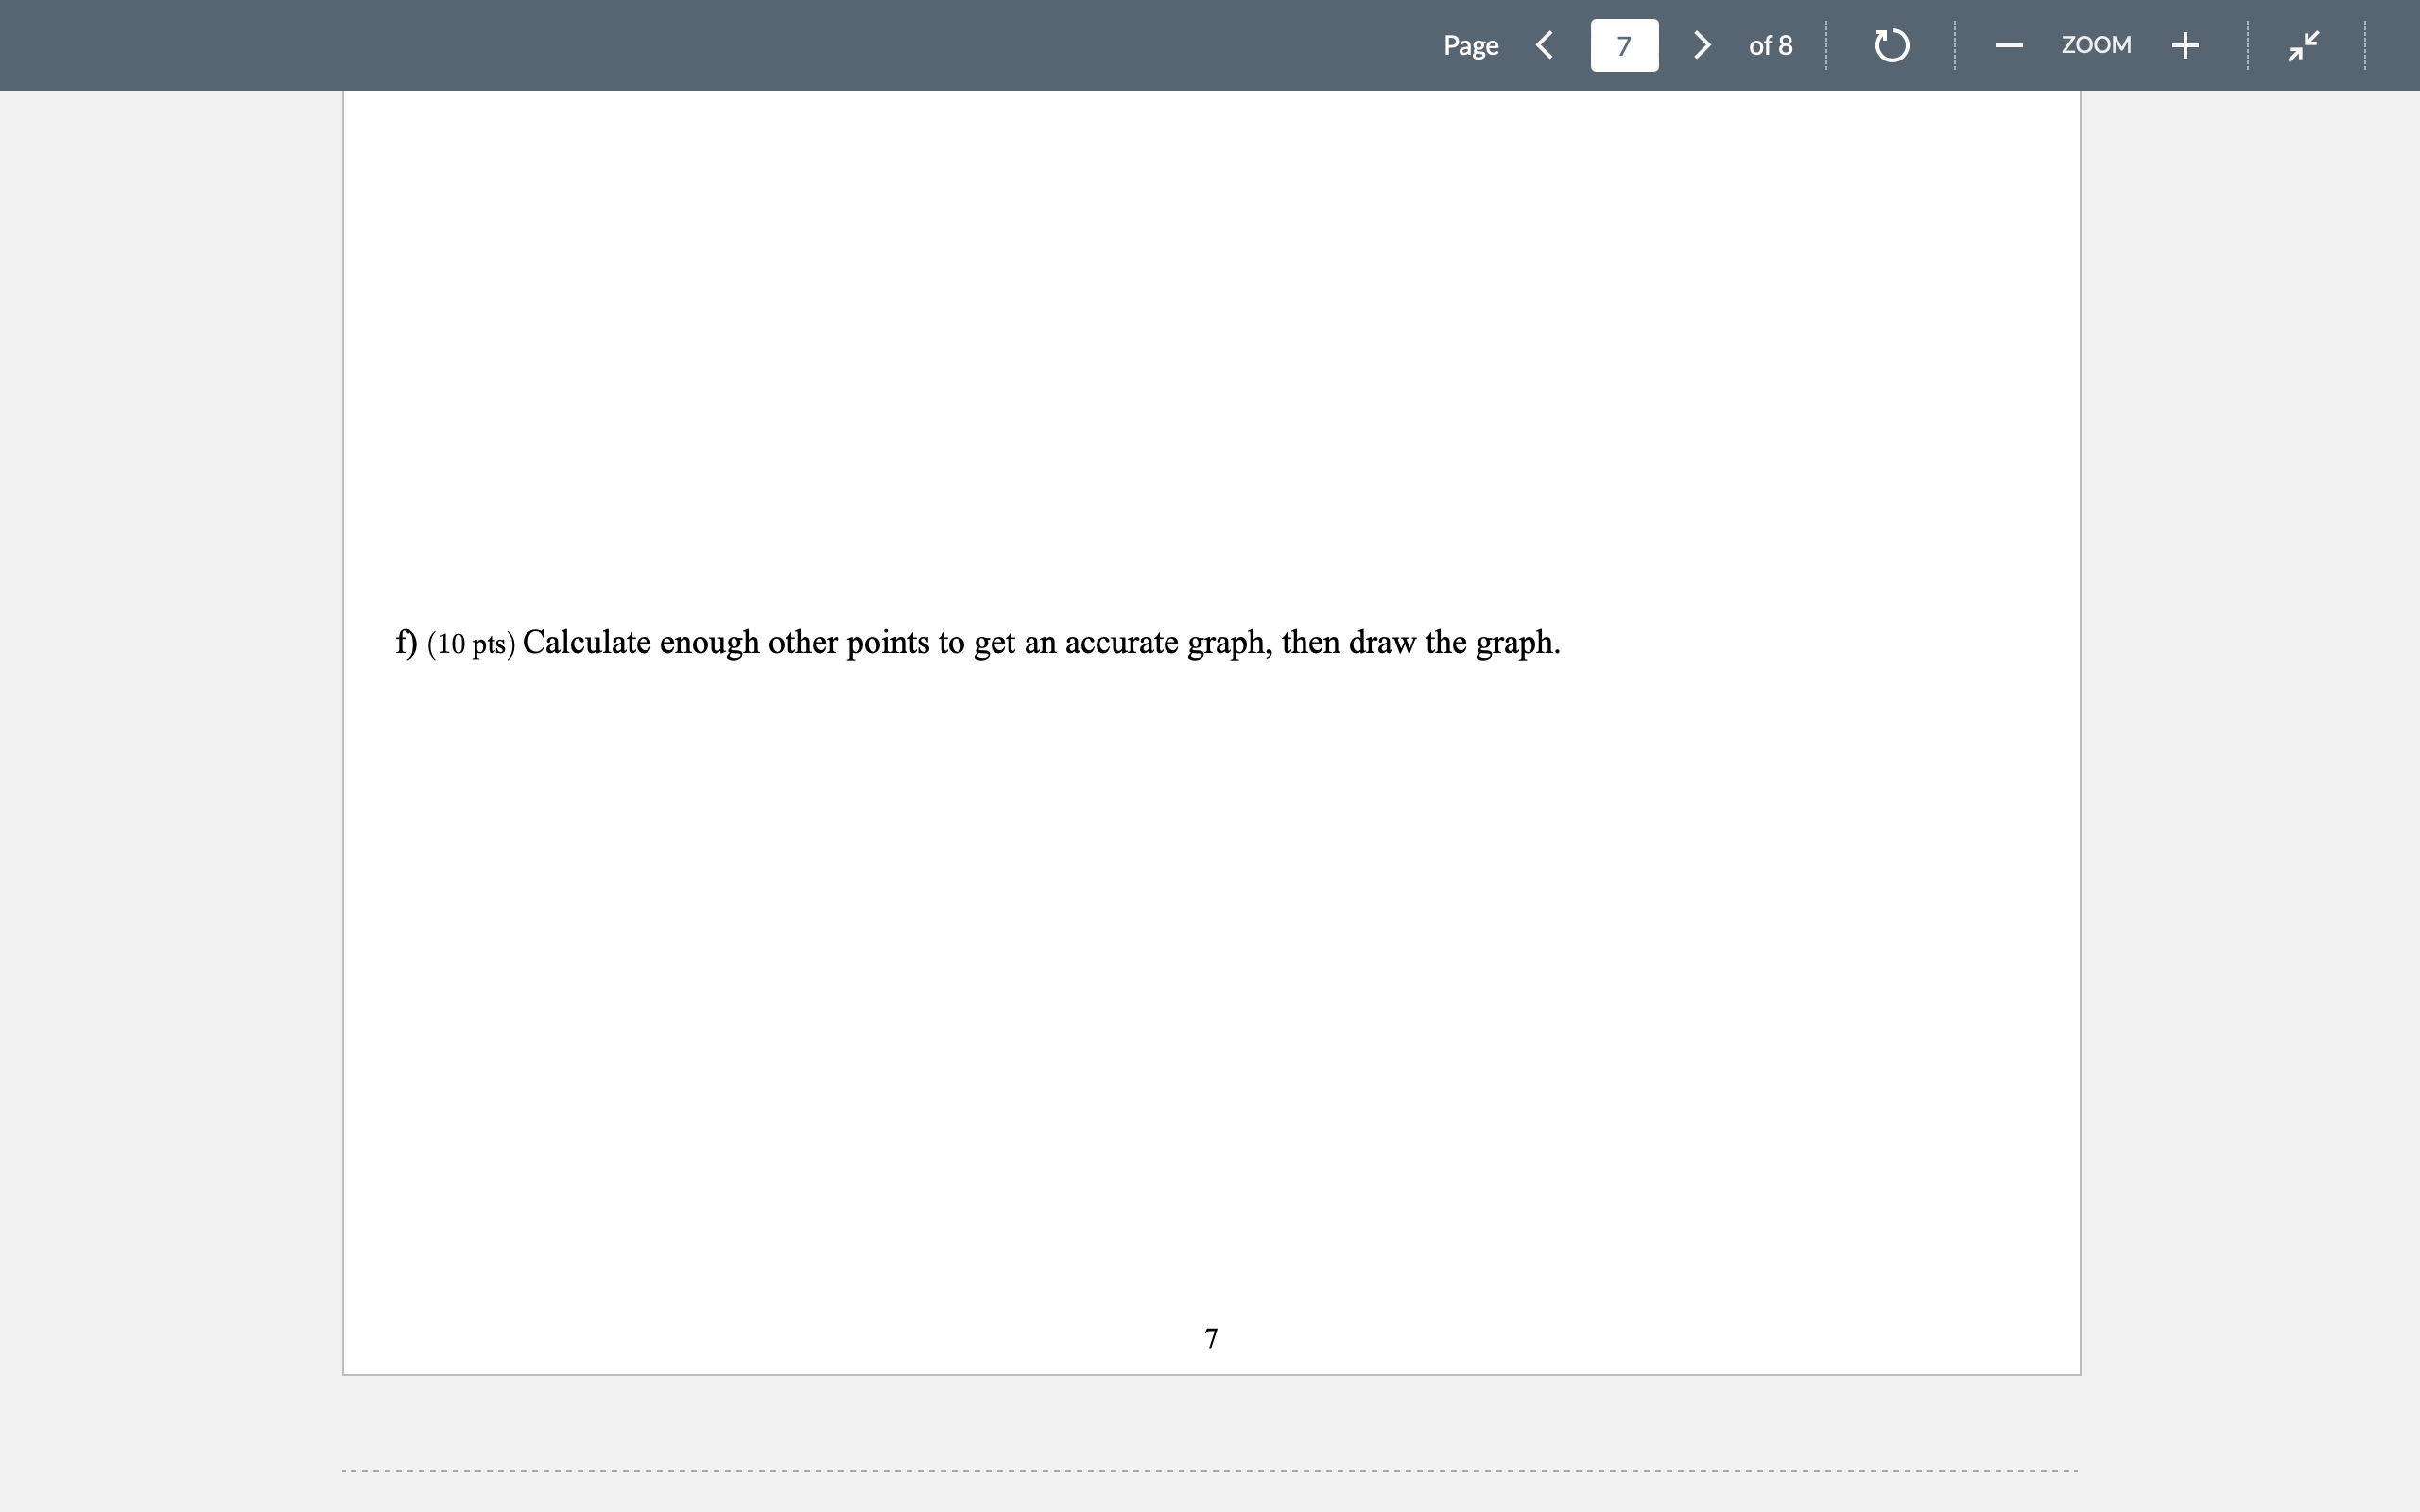The image size is (2420, 1512).
Task: Click the word 'Calculate' in the question
Action: 587,642
